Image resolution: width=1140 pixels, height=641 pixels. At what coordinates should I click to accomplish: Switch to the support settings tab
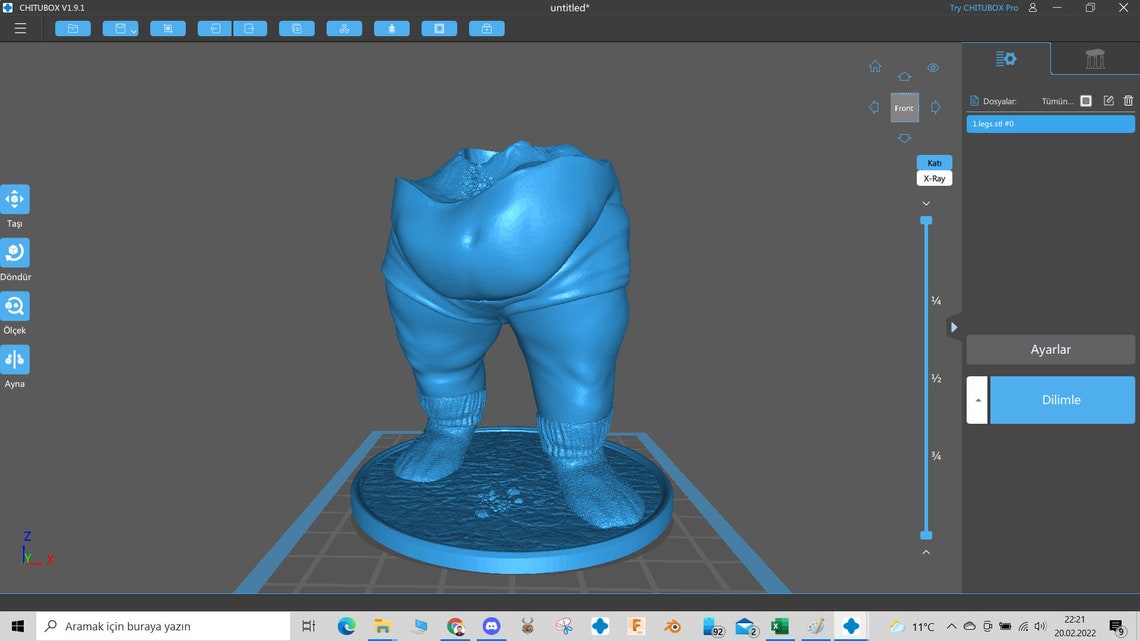(x=1094, y=59)
